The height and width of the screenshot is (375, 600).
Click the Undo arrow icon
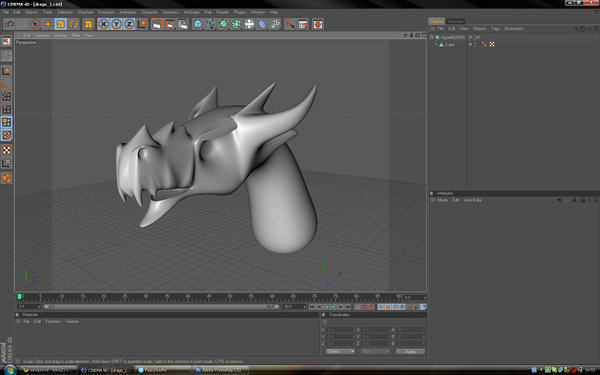click(9, 24)
